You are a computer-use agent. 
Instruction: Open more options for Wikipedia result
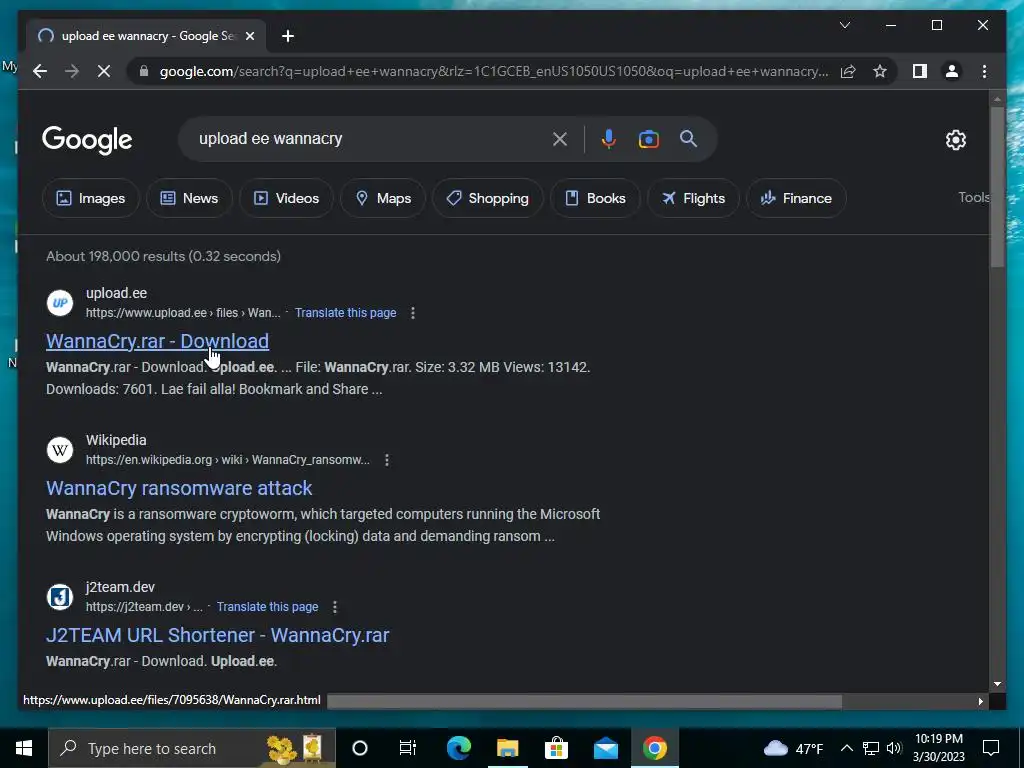coord(387,460)
